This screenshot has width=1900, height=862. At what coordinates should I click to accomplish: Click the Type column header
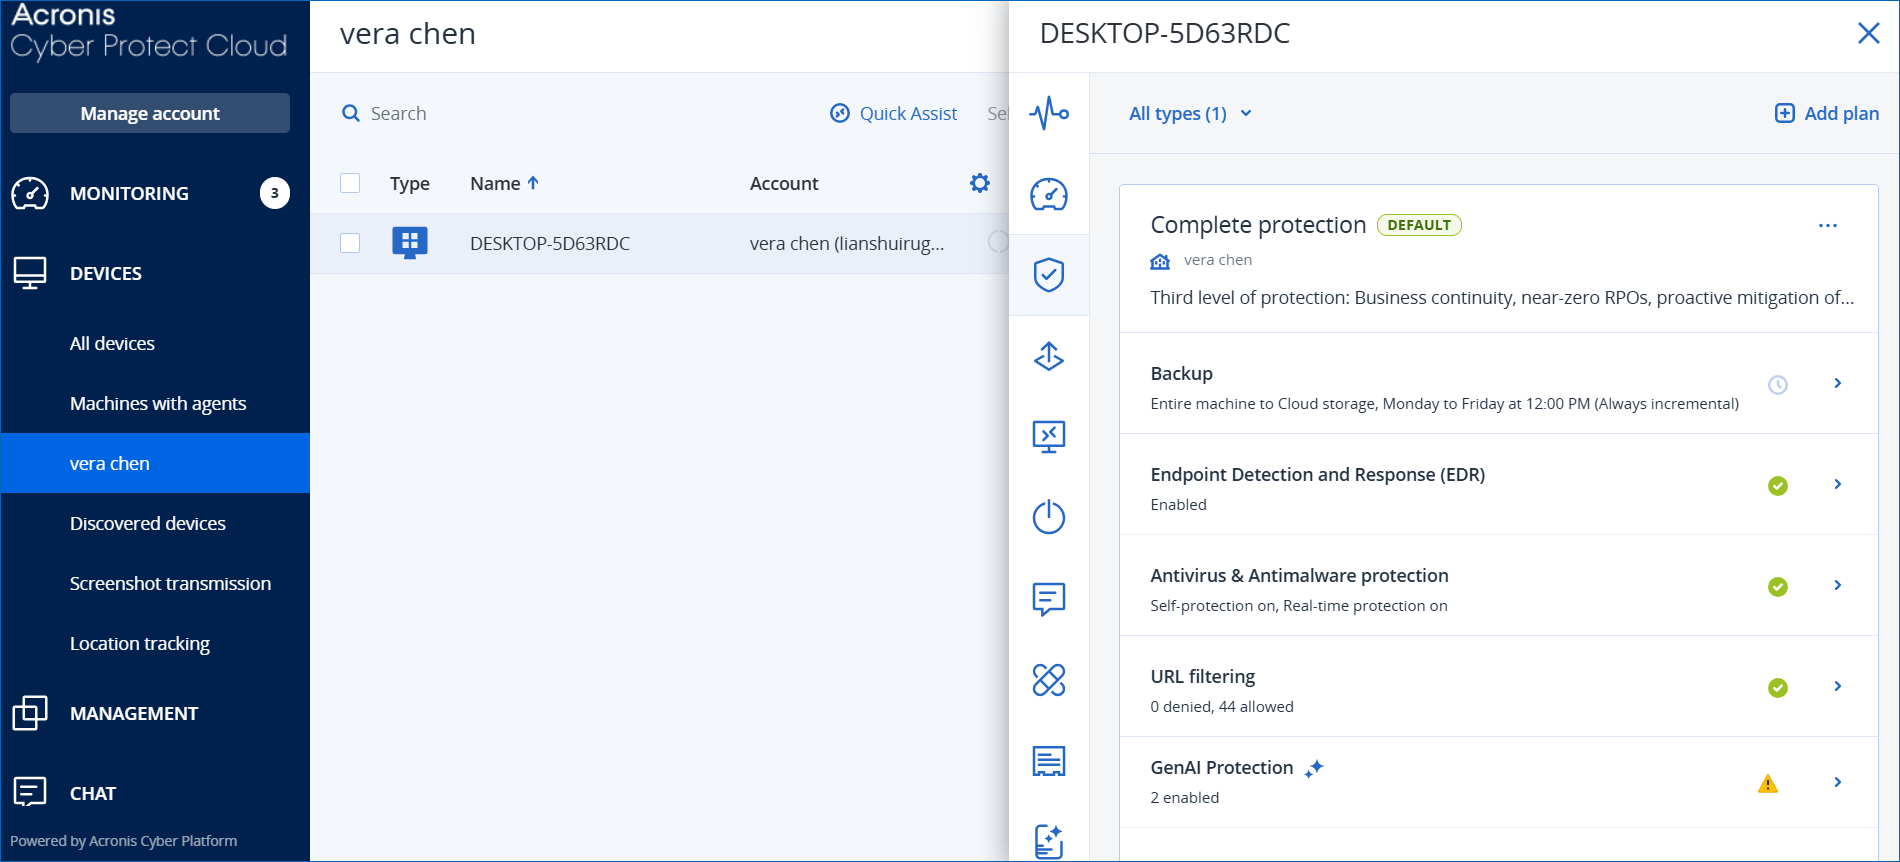[x=410, y=183]
